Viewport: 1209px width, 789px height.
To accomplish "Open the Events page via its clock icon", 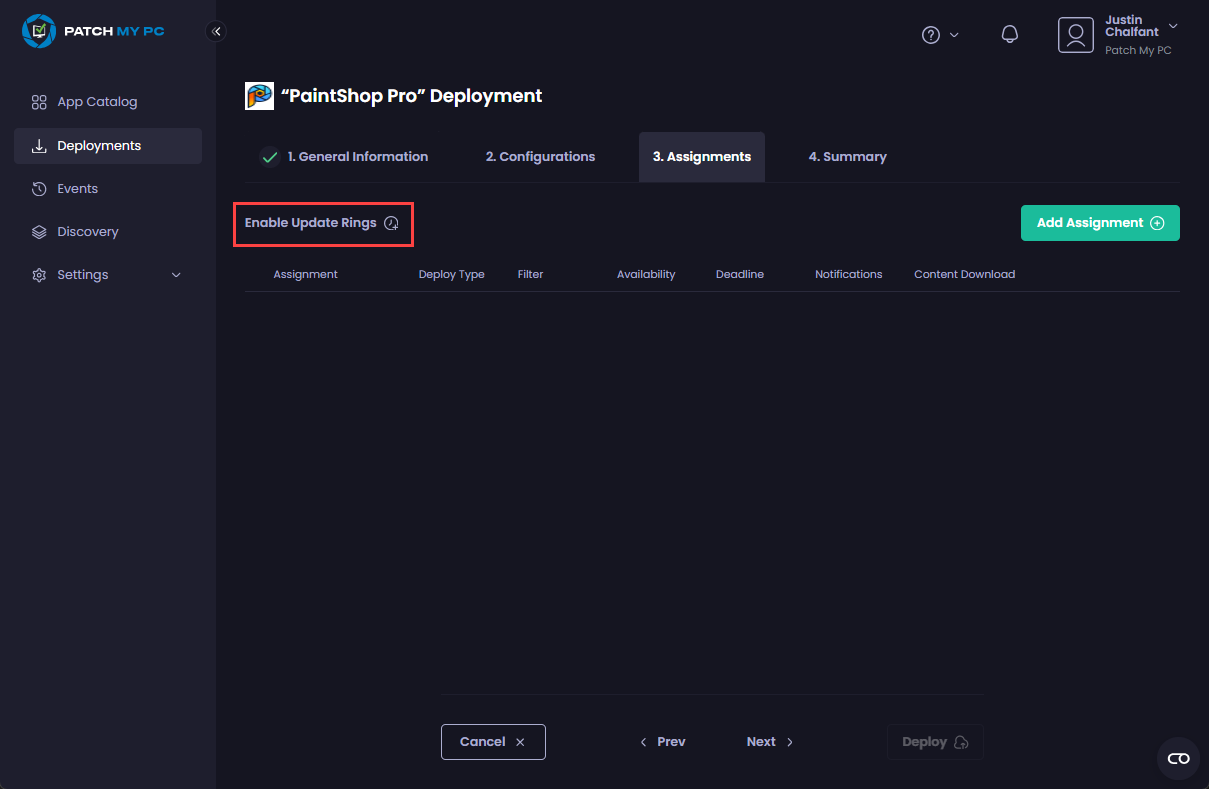I will click(39, 188).
